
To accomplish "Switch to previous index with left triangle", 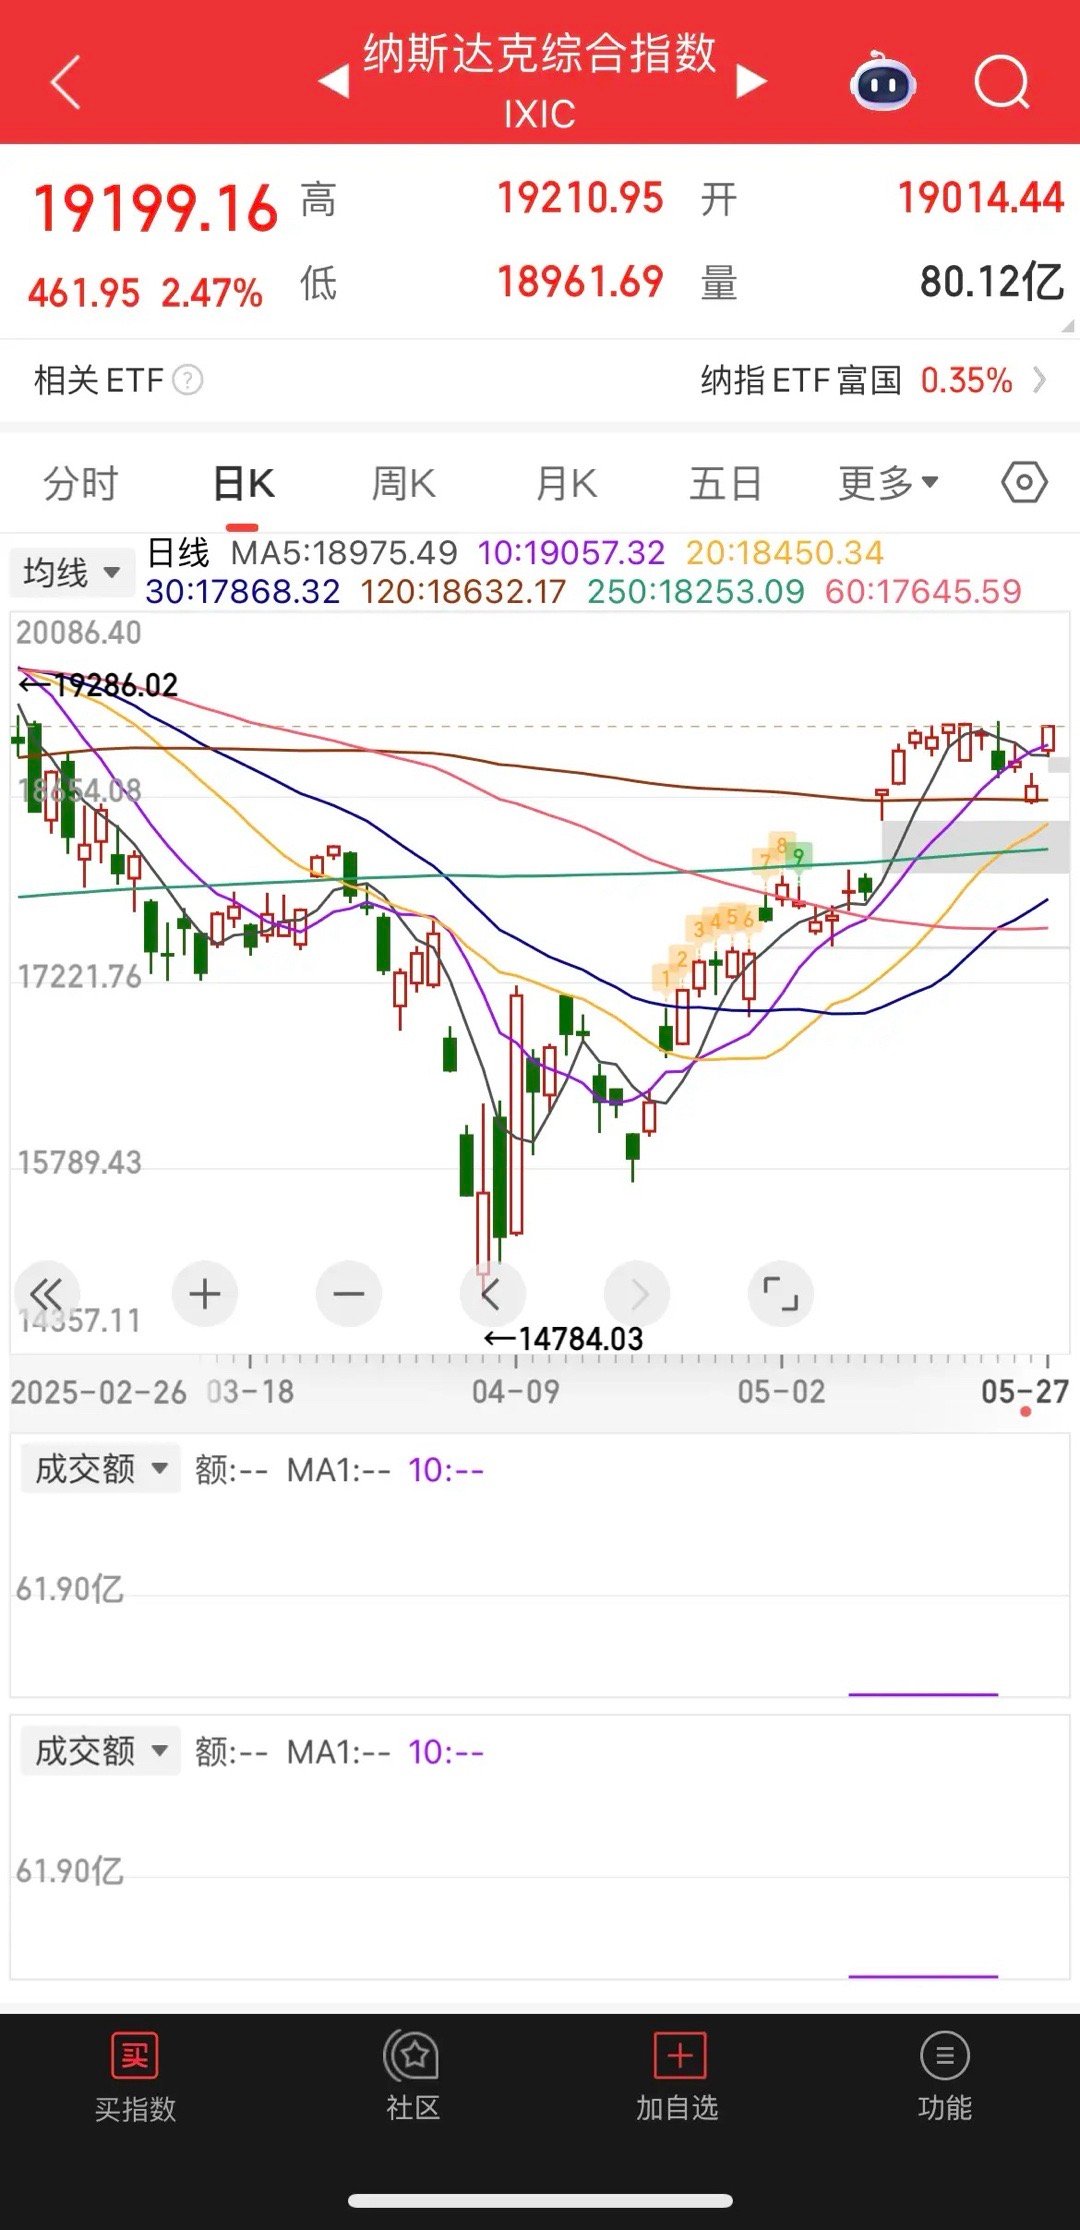I will 334,81.
